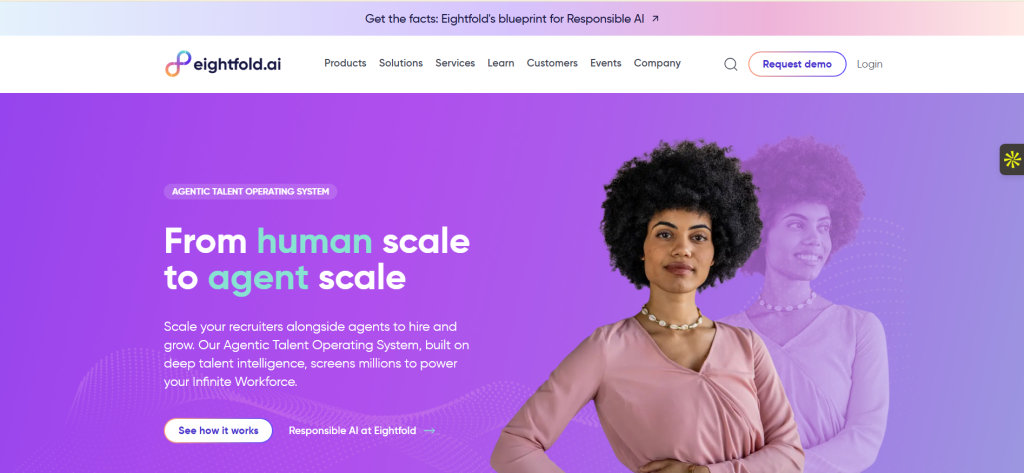This screenshot has width=1024, height=473.
Task: Click the Login link
Action: (869, 64)
